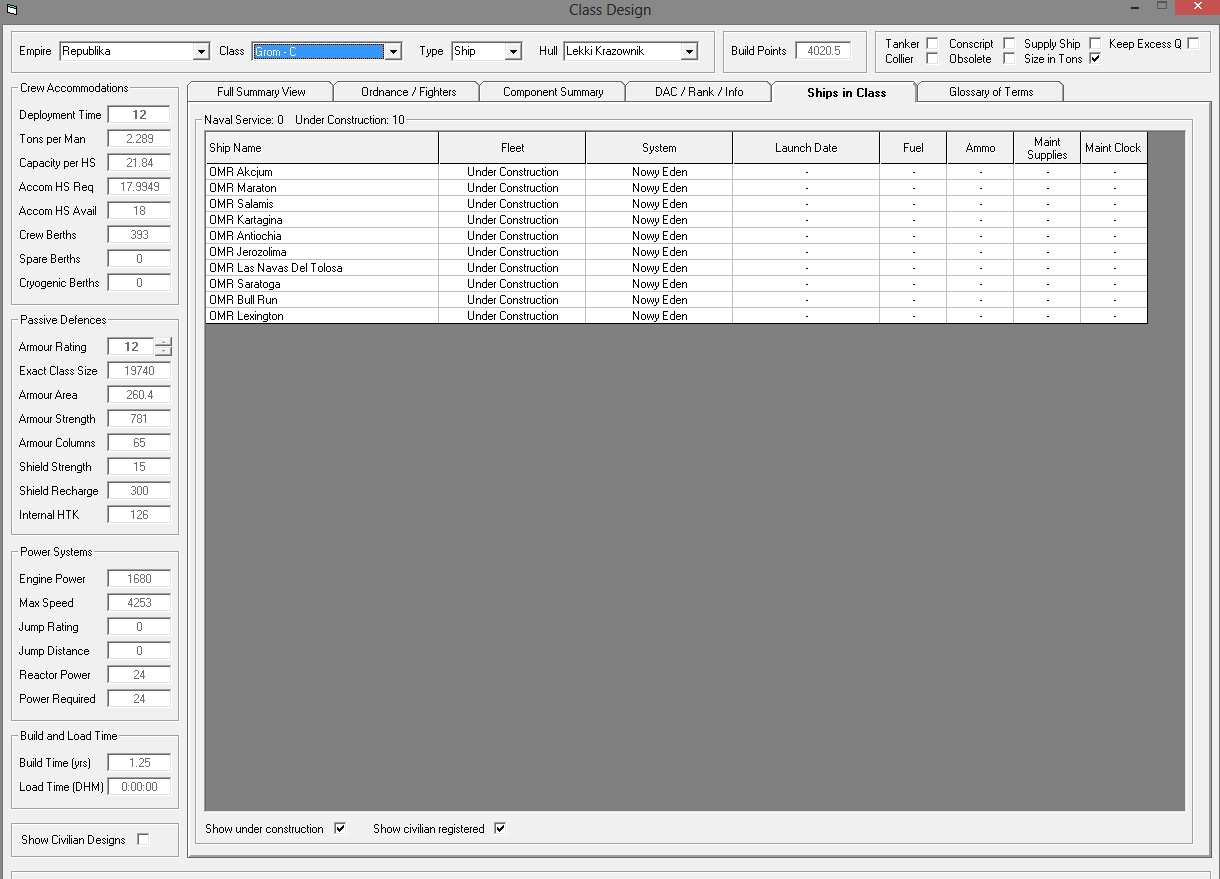This screenshot has height=879, width=1220.
Task: Click the Launch Date column header
Action: 806,148
